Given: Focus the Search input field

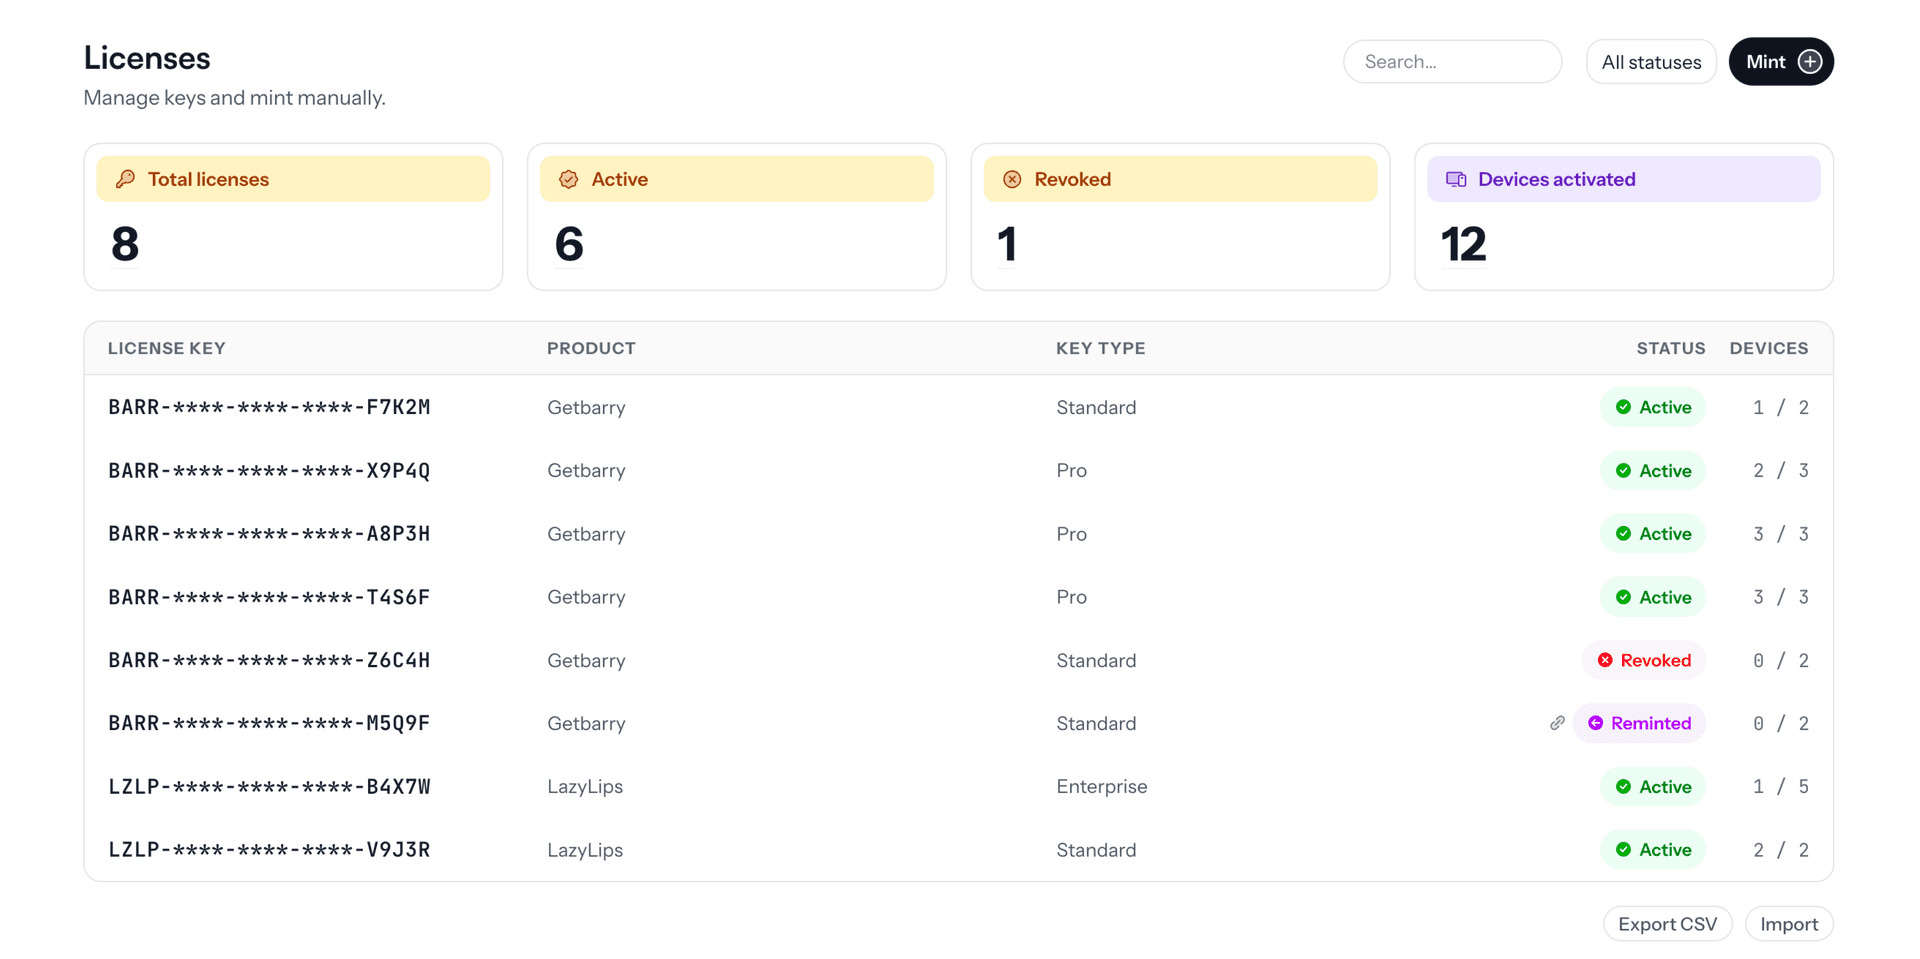Looking at the screenshot, I should tap(1452, 62).
